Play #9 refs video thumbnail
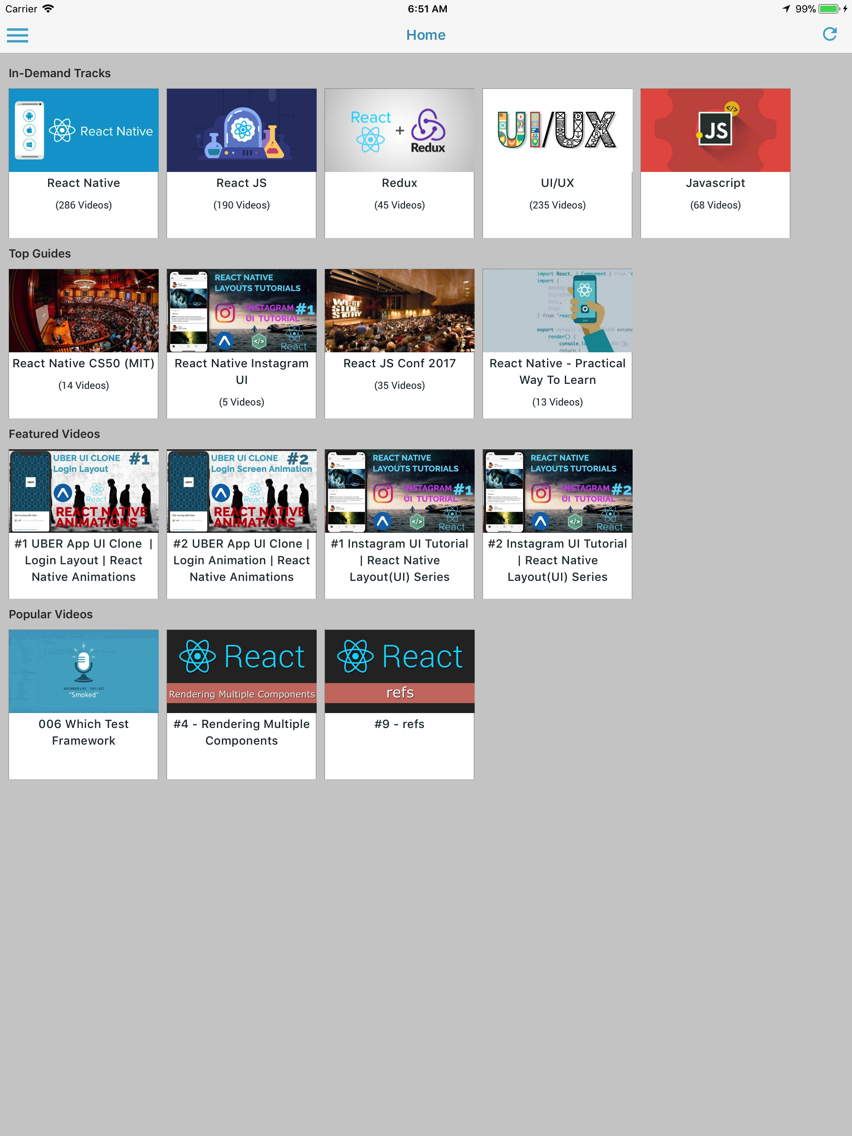This screenshot has height=1136, width=852. pyautogui.click(x=399, y=672)
